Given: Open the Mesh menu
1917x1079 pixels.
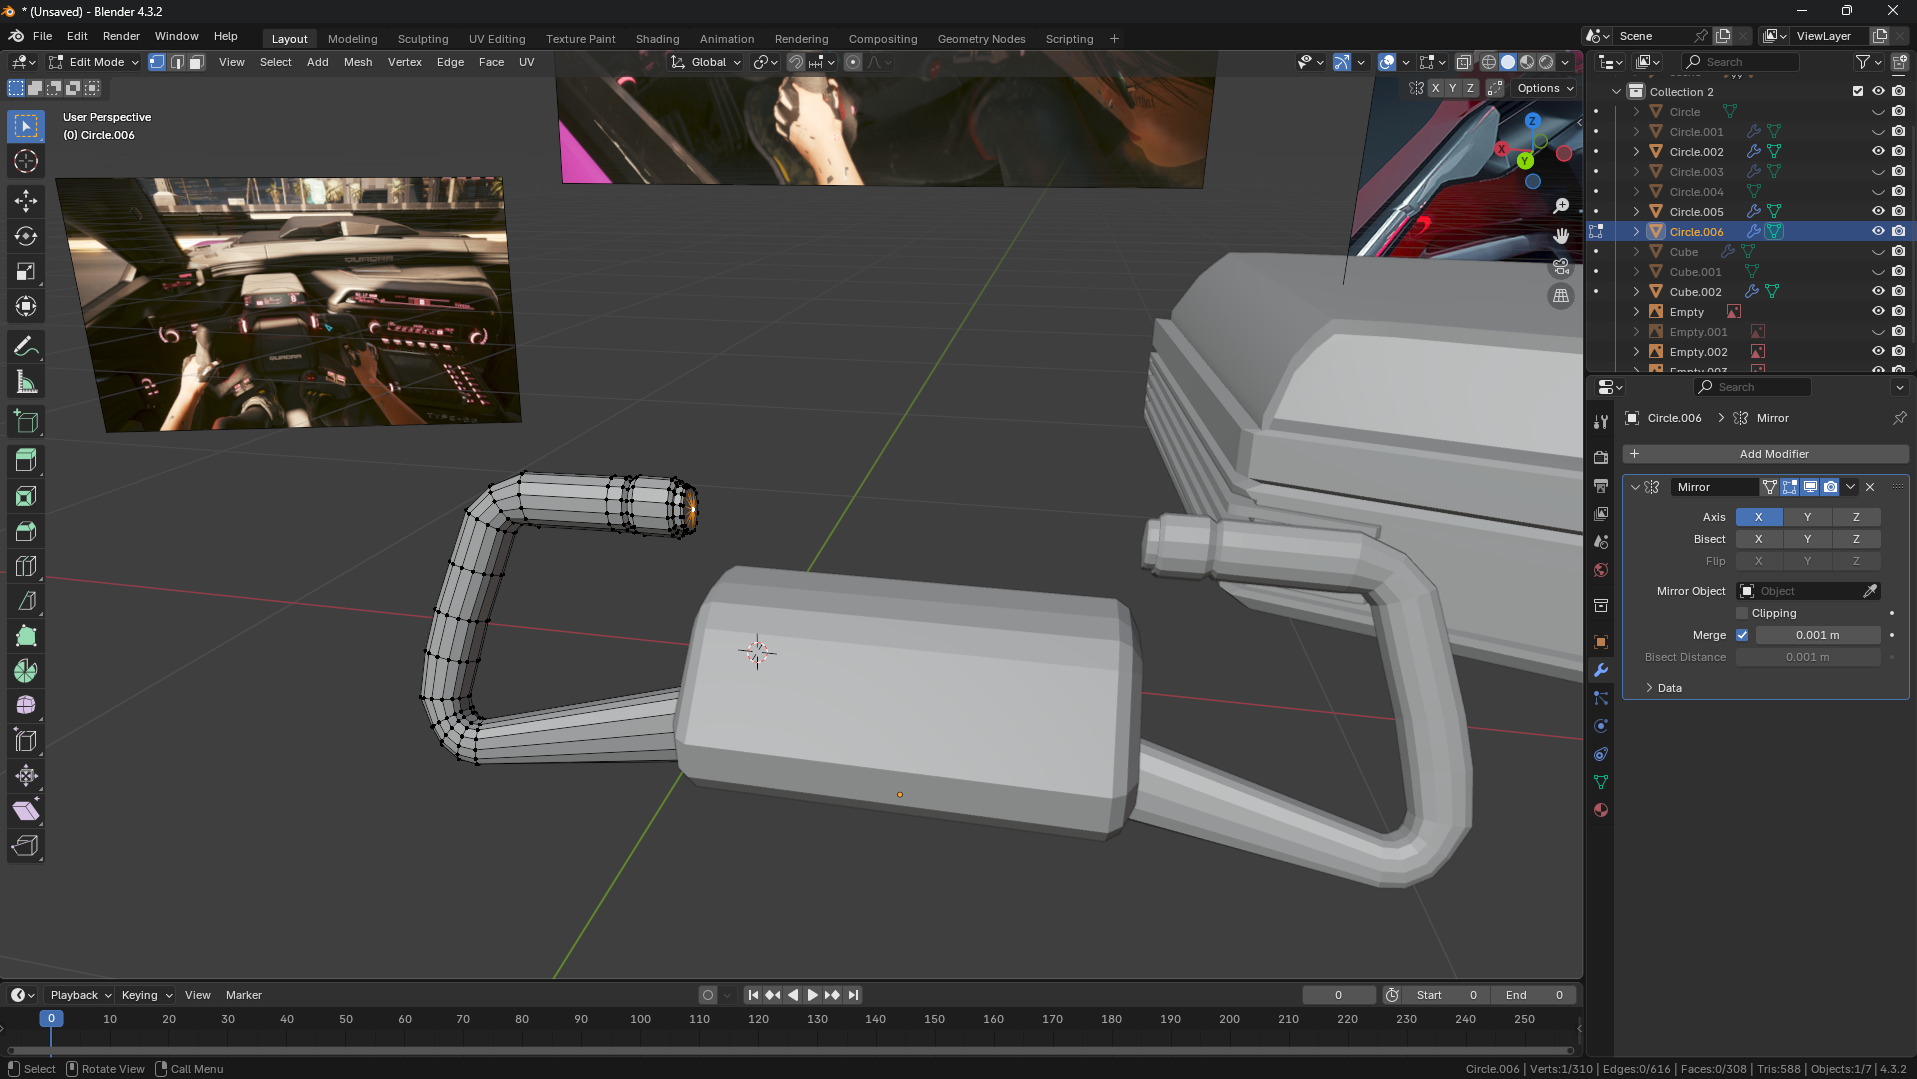Looking at the screenshot, I should (357, 62).
